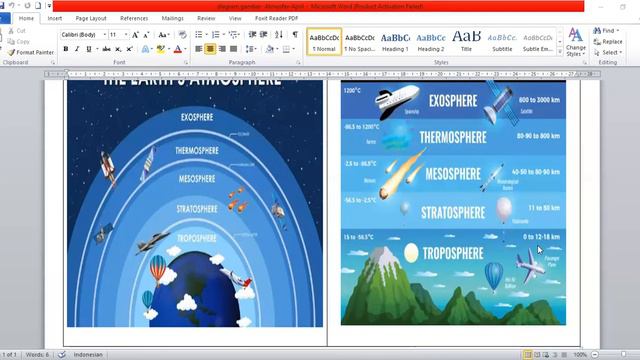640x360 pixels.
Task: Activate Format Painter
Action: click(x=31, y=52)
